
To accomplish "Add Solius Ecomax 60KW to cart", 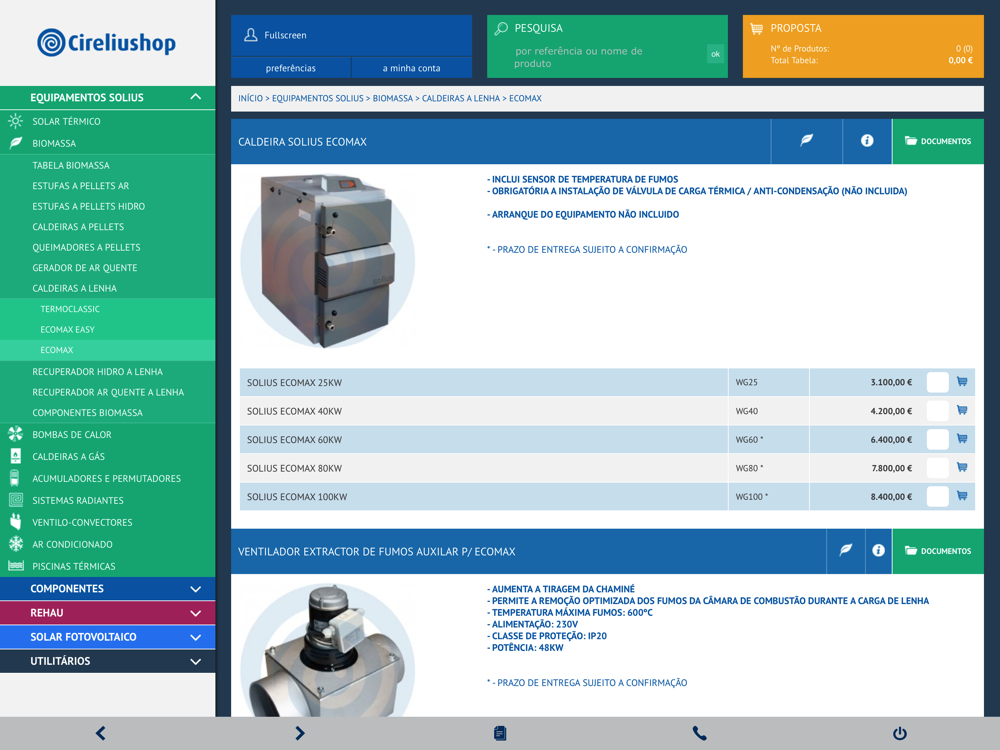I will [962, 439].
